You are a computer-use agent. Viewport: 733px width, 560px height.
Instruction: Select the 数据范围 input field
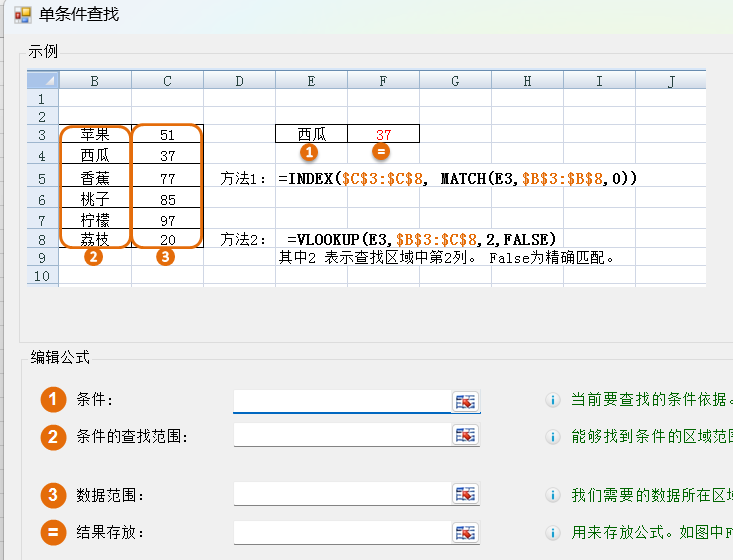(x=342, y=494)
